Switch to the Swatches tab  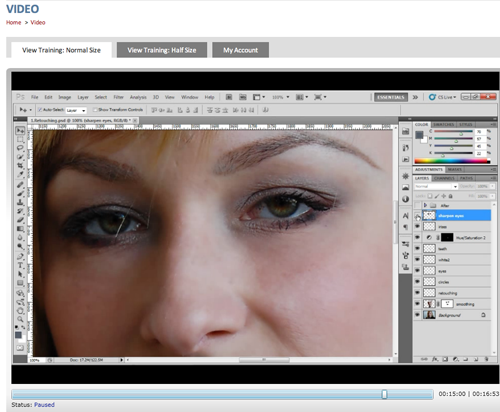[443, 124]
